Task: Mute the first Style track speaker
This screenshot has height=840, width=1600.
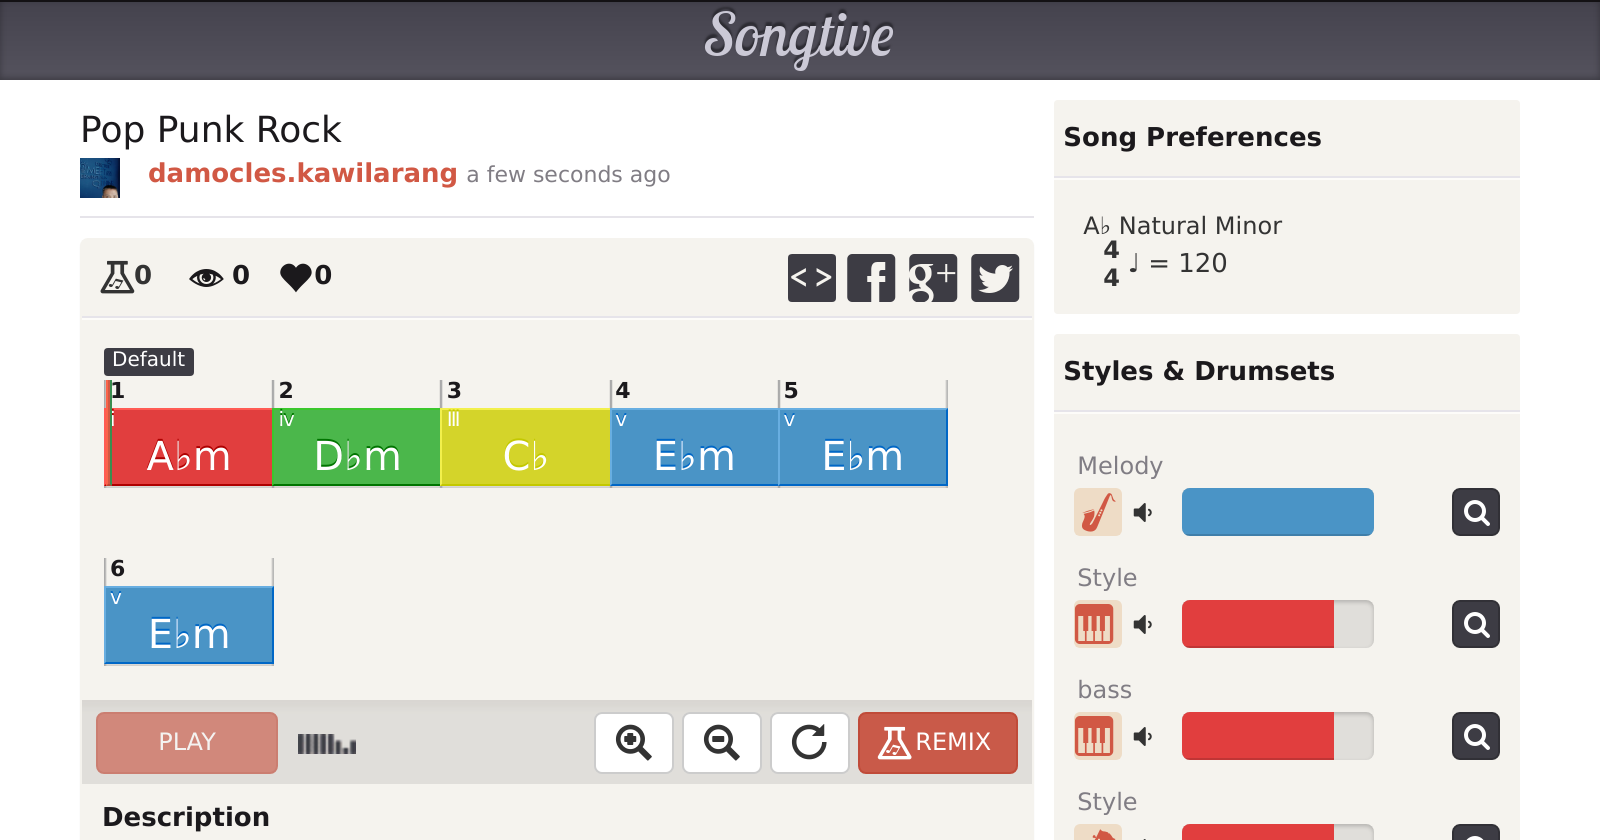Action: [x=1143, y=625]
